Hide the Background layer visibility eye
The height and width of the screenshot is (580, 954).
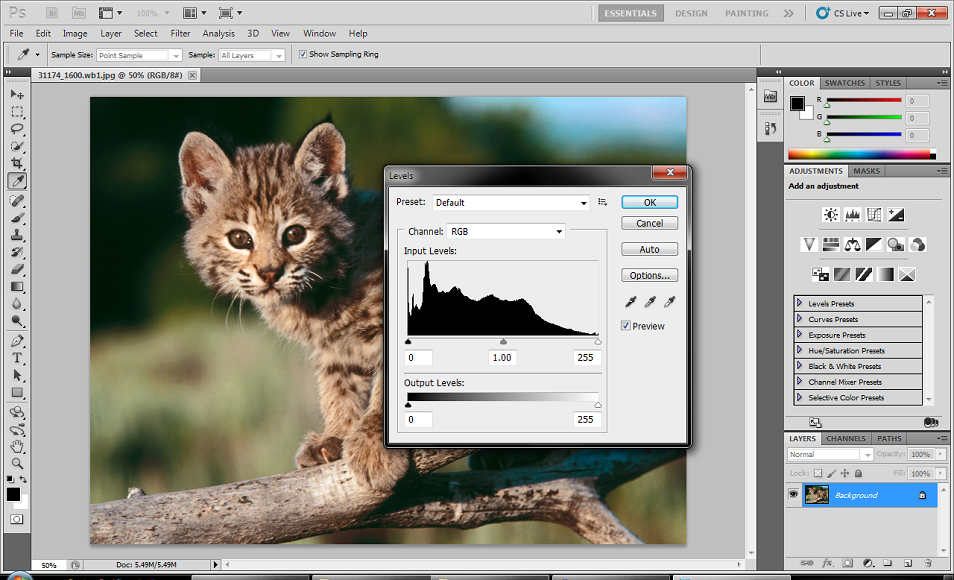[793, 495]
